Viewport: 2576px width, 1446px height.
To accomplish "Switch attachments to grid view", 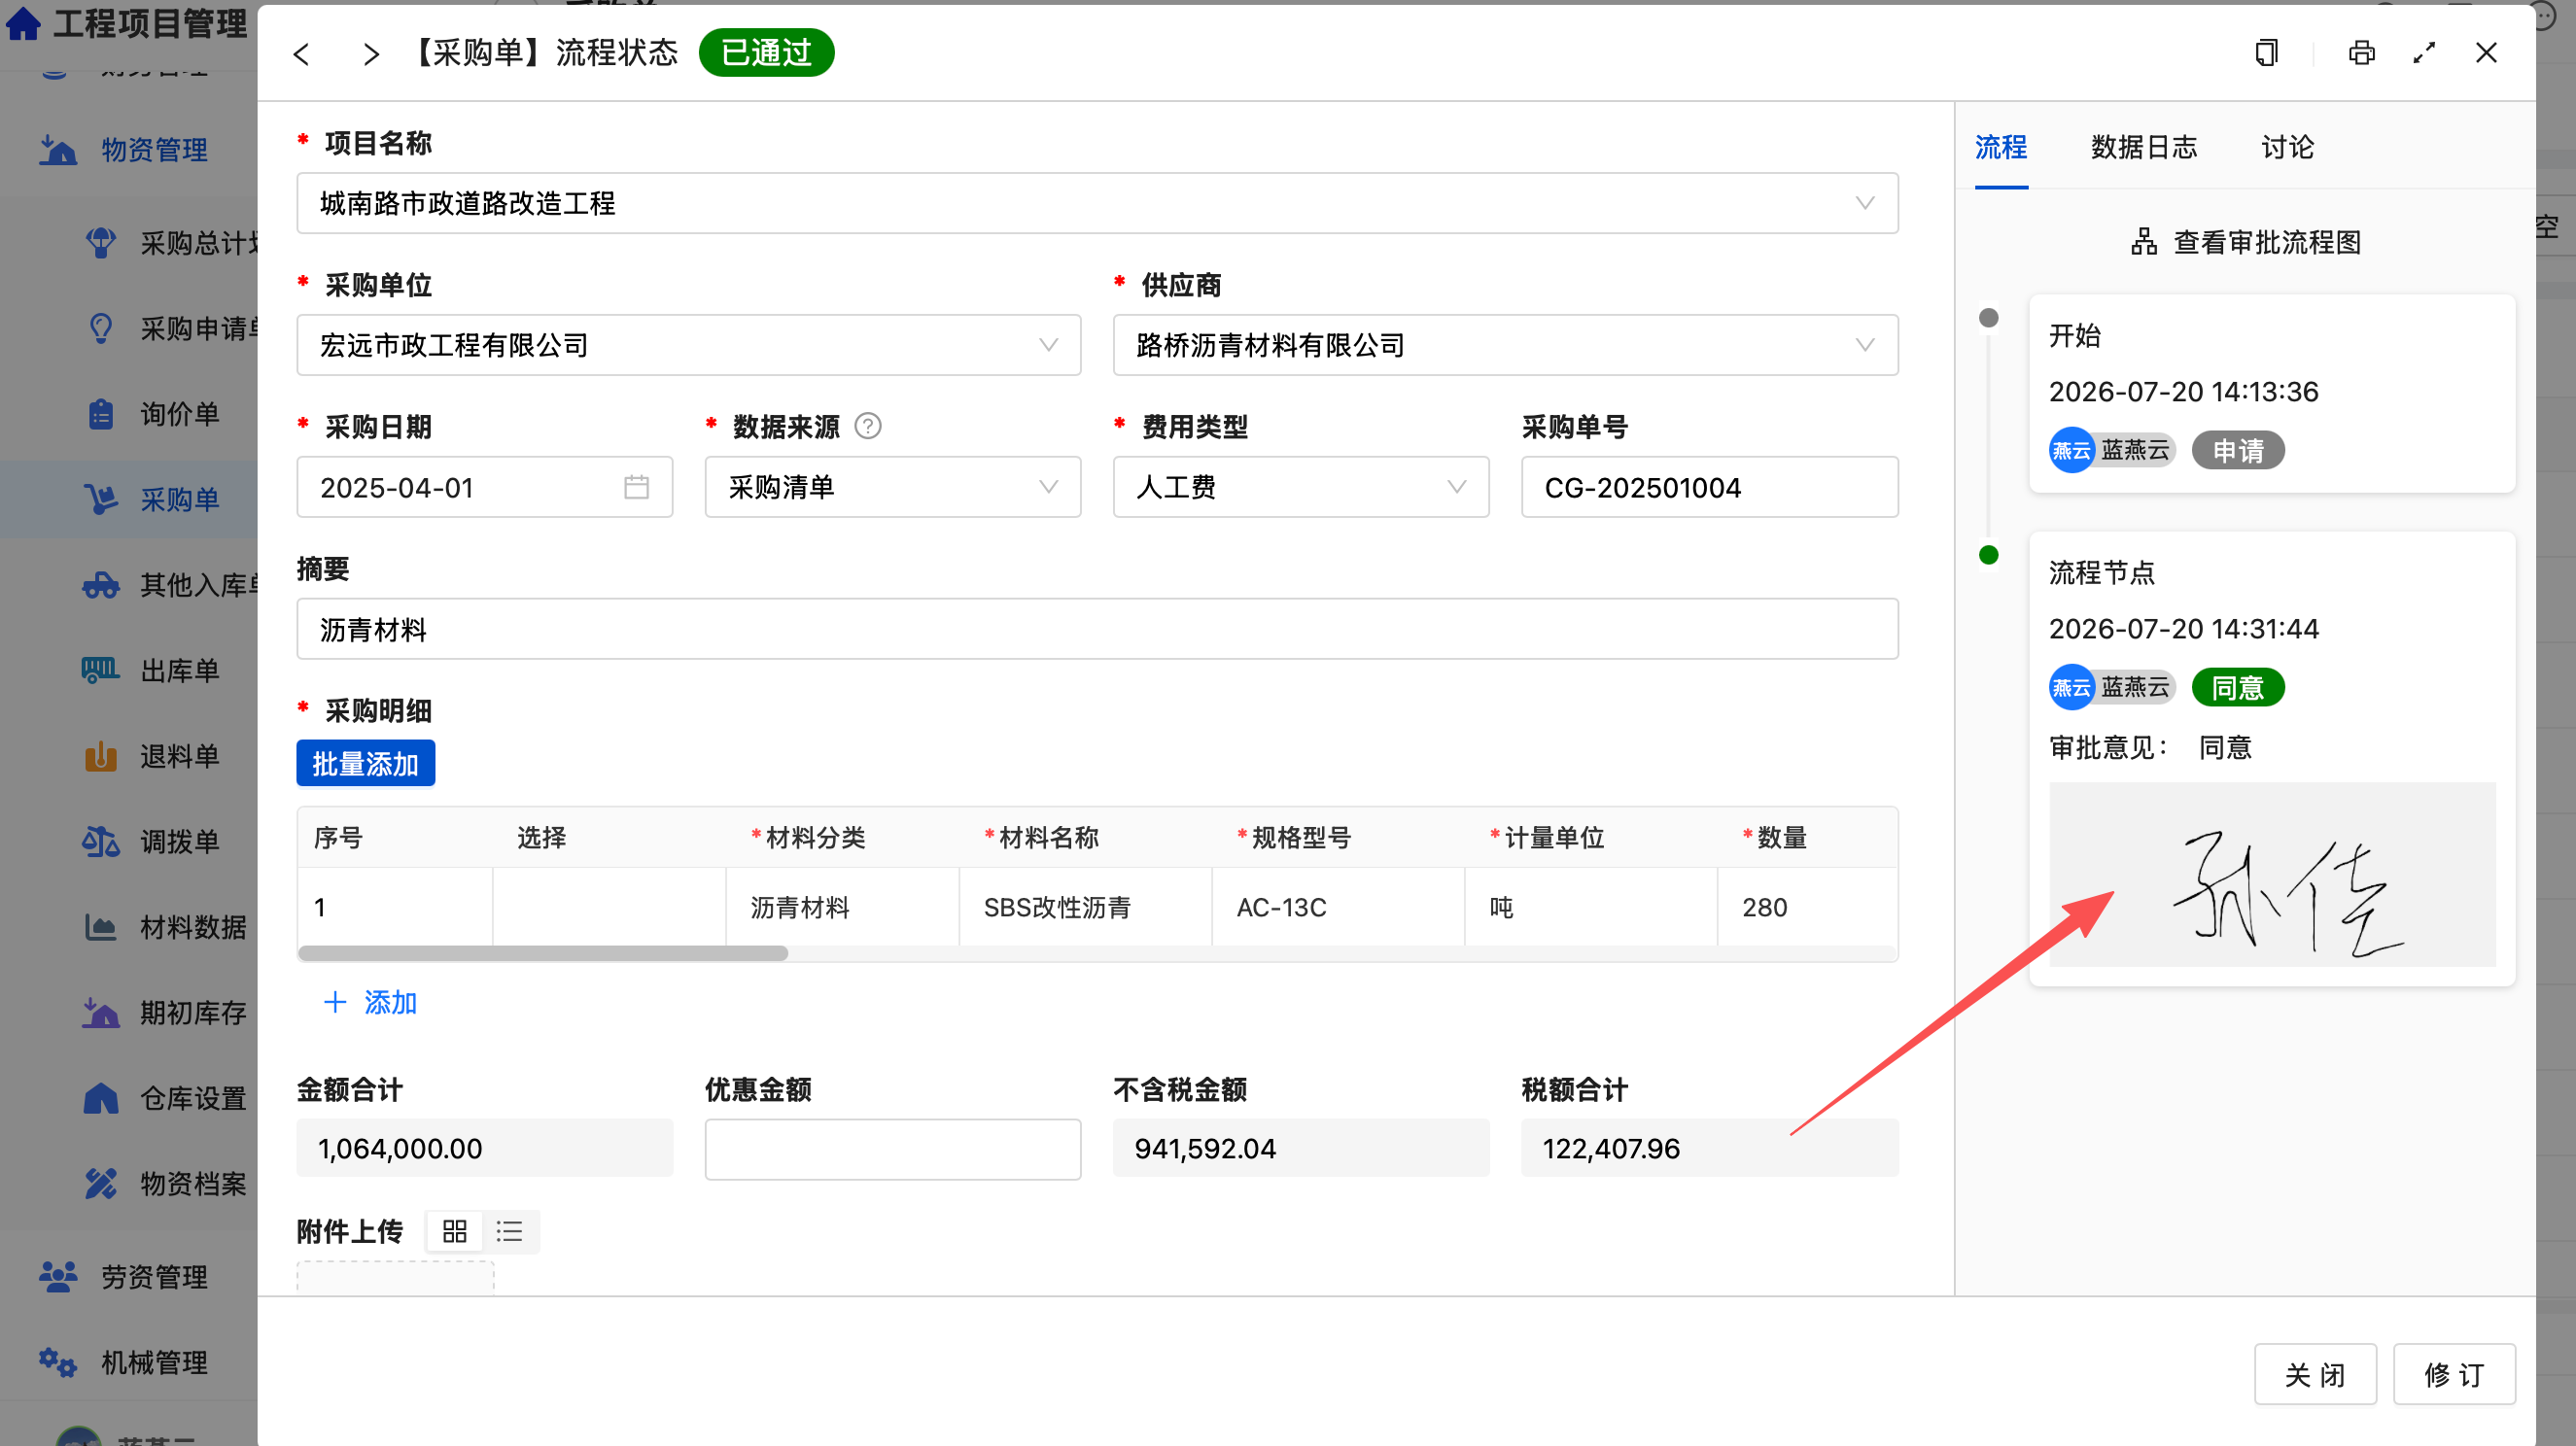I will coord(455,1231).
